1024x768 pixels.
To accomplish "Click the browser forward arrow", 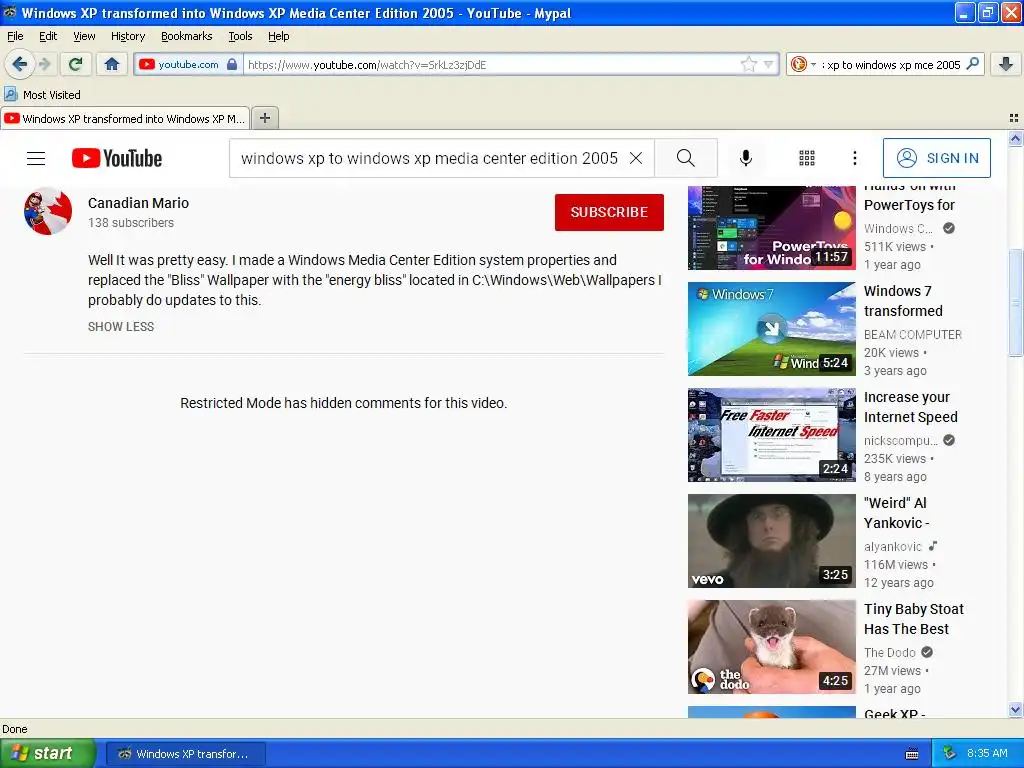I will coord(44,64).
